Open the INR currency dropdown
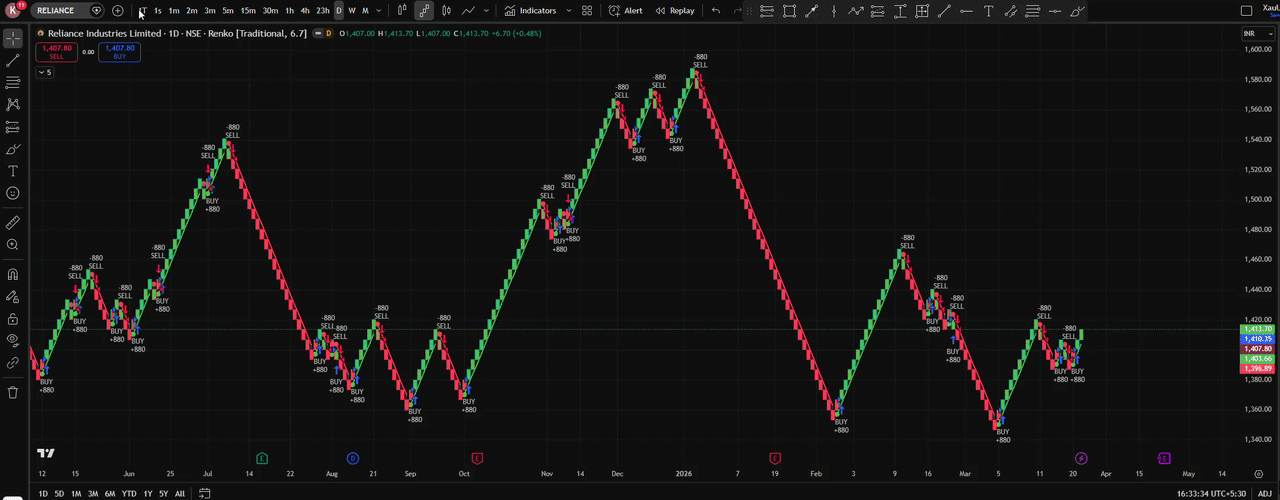The image size is (1280, 500). pyautogui.click(x=1256, y=33)
